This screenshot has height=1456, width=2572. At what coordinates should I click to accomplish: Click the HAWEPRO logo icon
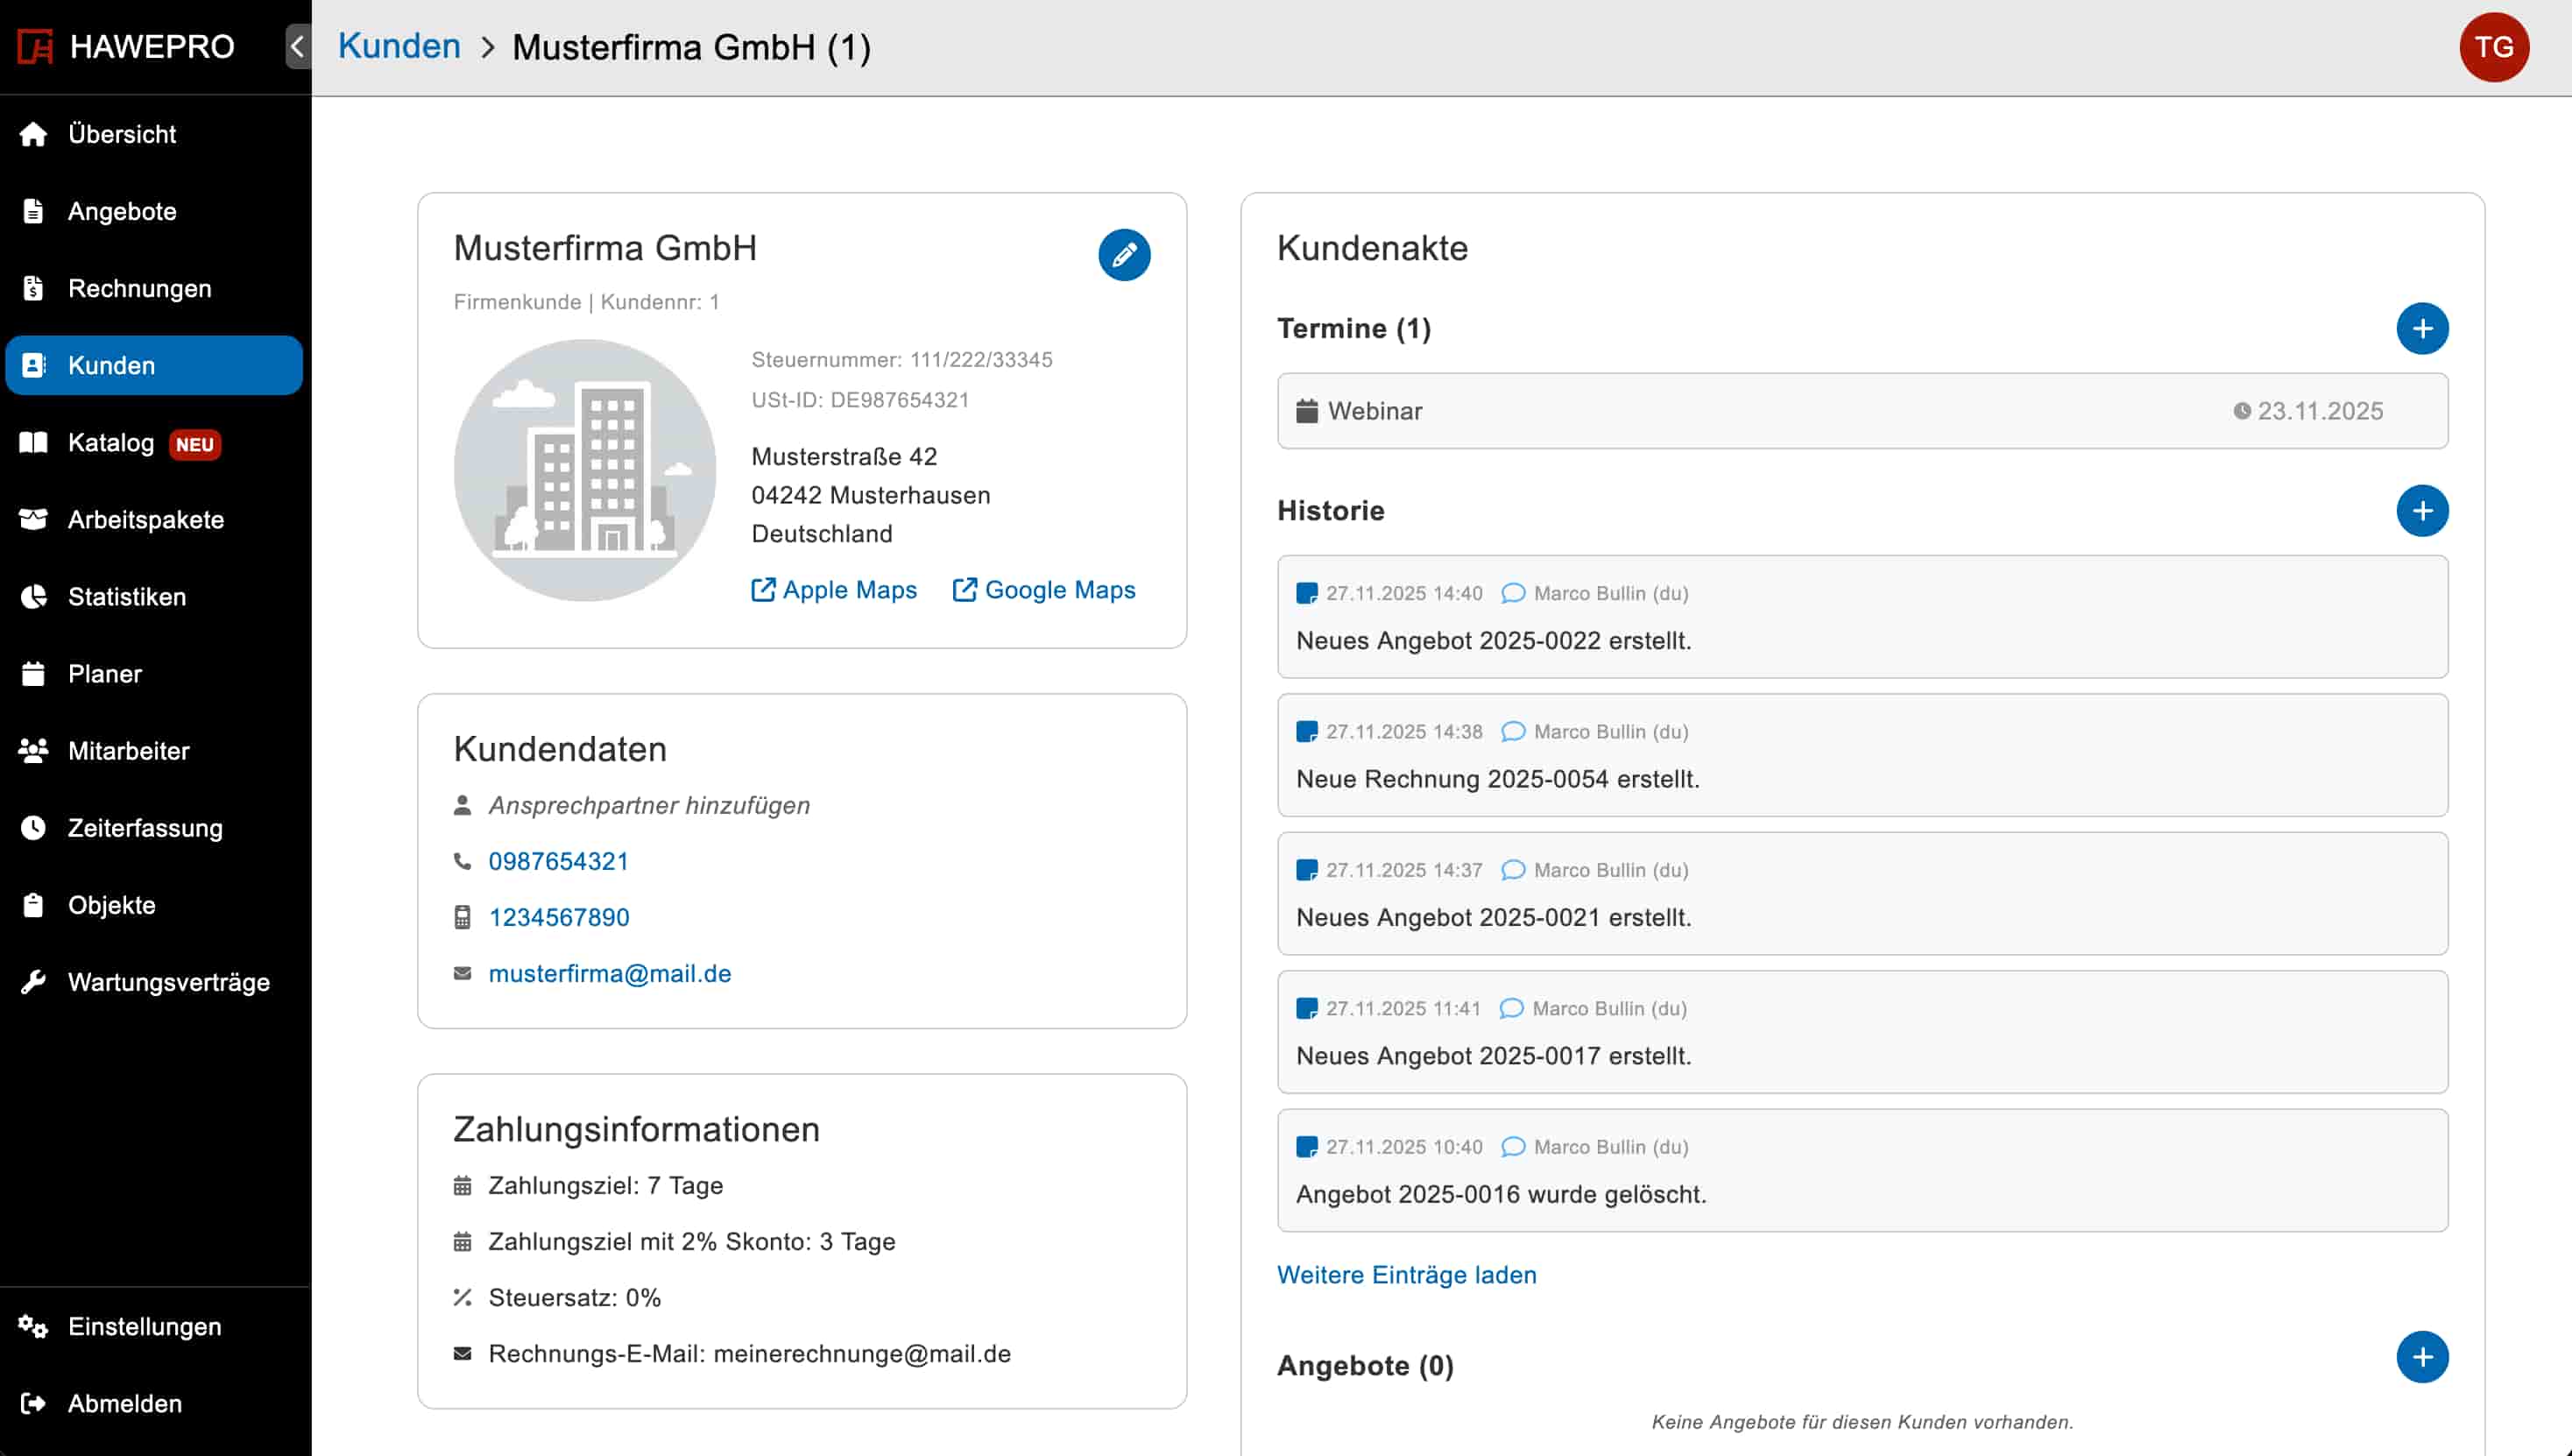click(x=35, y=47)
